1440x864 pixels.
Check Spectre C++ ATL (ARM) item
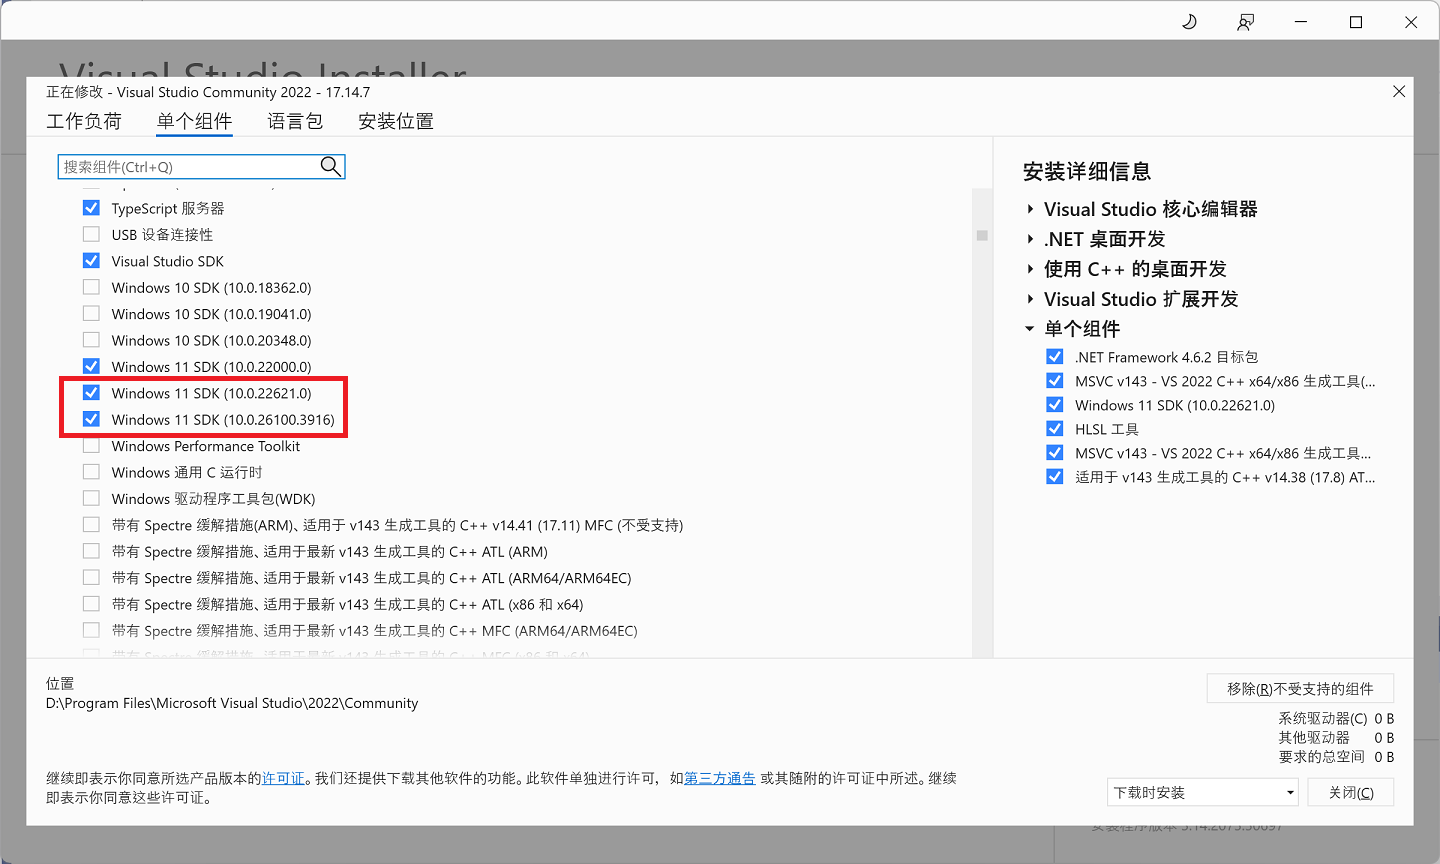(91, 551)
